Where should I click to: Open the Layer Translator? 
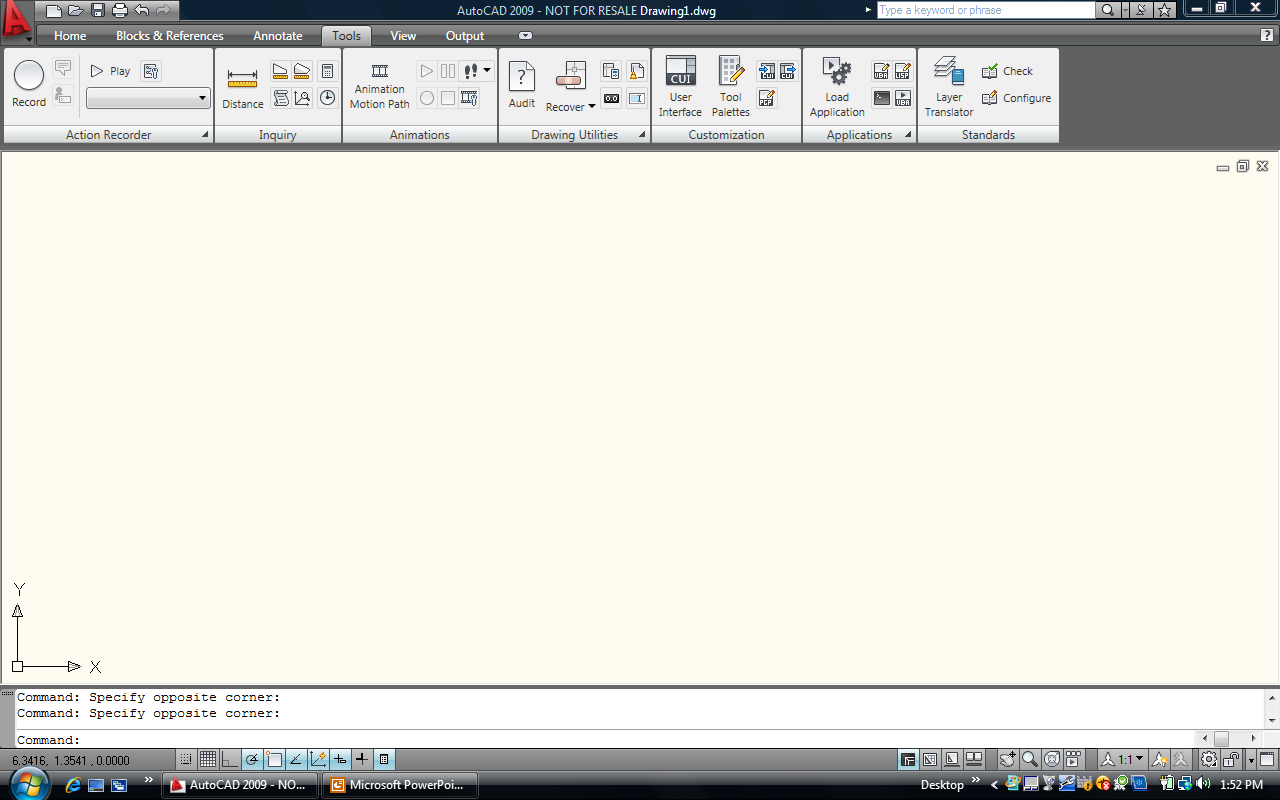949,86
